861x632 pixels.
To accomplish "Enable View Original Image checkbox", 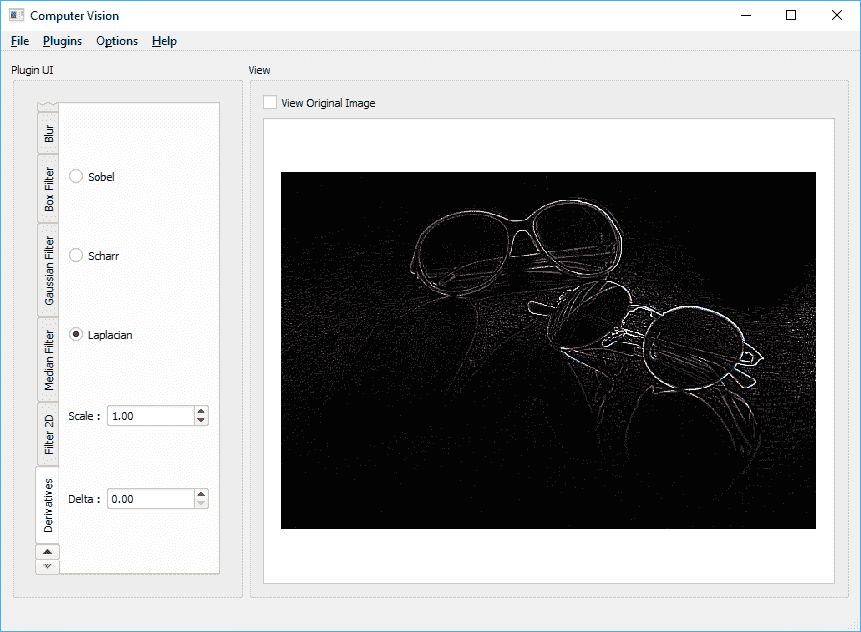I will point(270,103).
